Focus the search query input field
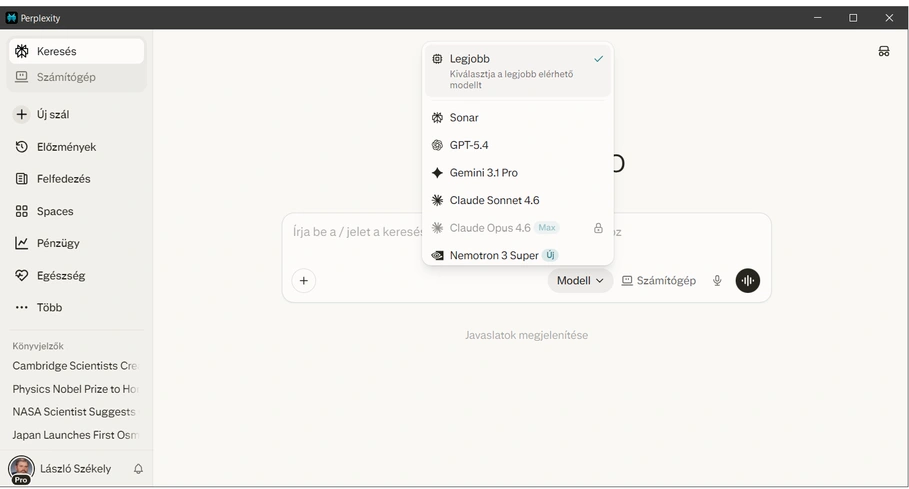The width and height of the screenshot is (909, 489). tap(526, 232)
